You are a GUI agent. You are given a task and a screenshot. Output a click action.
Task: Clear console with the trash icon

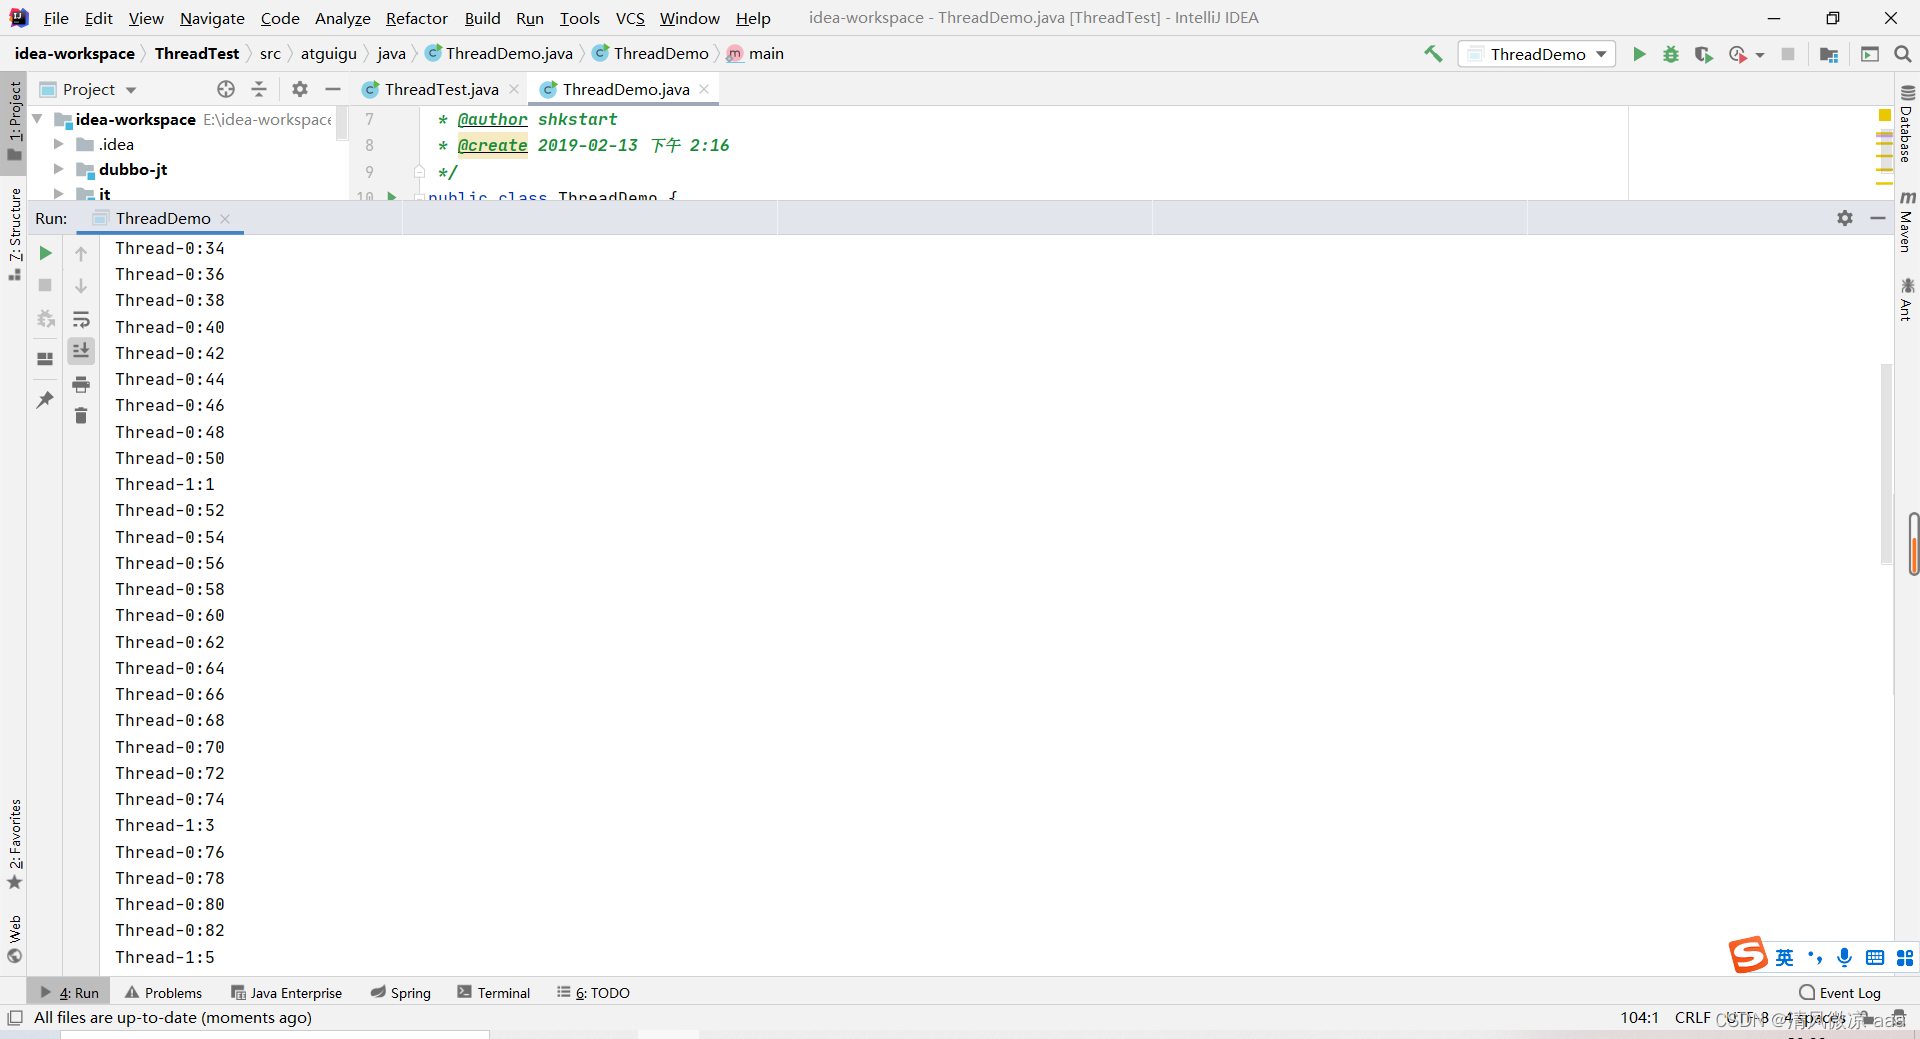coord(81,415)
